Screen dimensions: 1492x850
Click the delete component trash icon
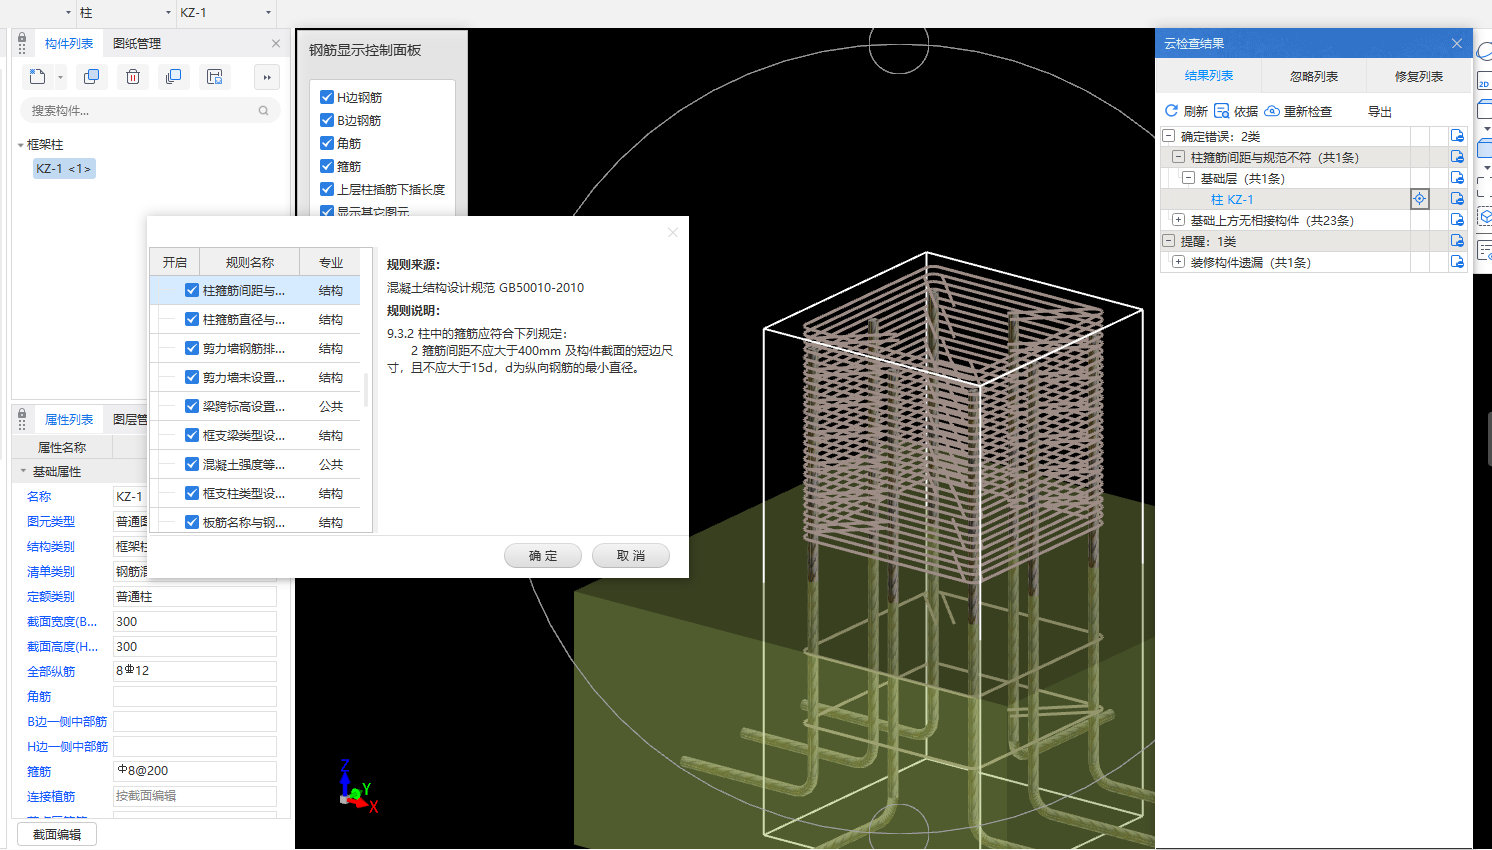coord(133,77)
